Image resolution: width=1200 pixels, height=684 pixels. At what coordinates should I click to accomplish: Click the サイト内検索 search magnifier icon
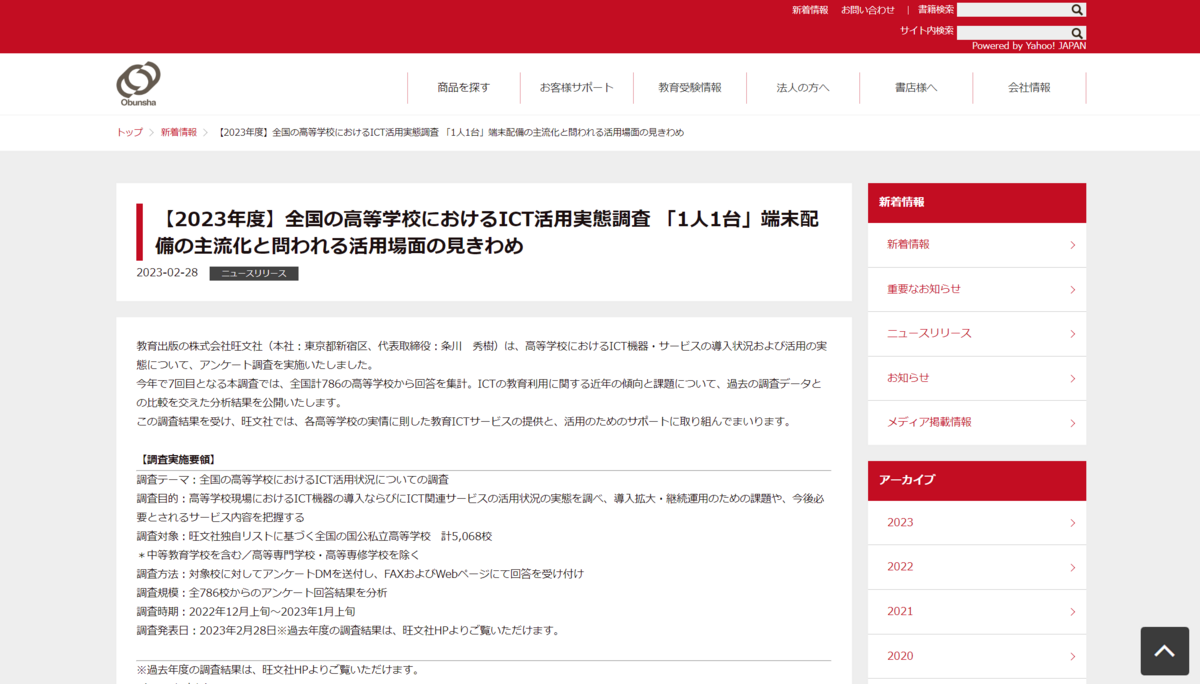pyautogui.click(x=1077, y=33)
